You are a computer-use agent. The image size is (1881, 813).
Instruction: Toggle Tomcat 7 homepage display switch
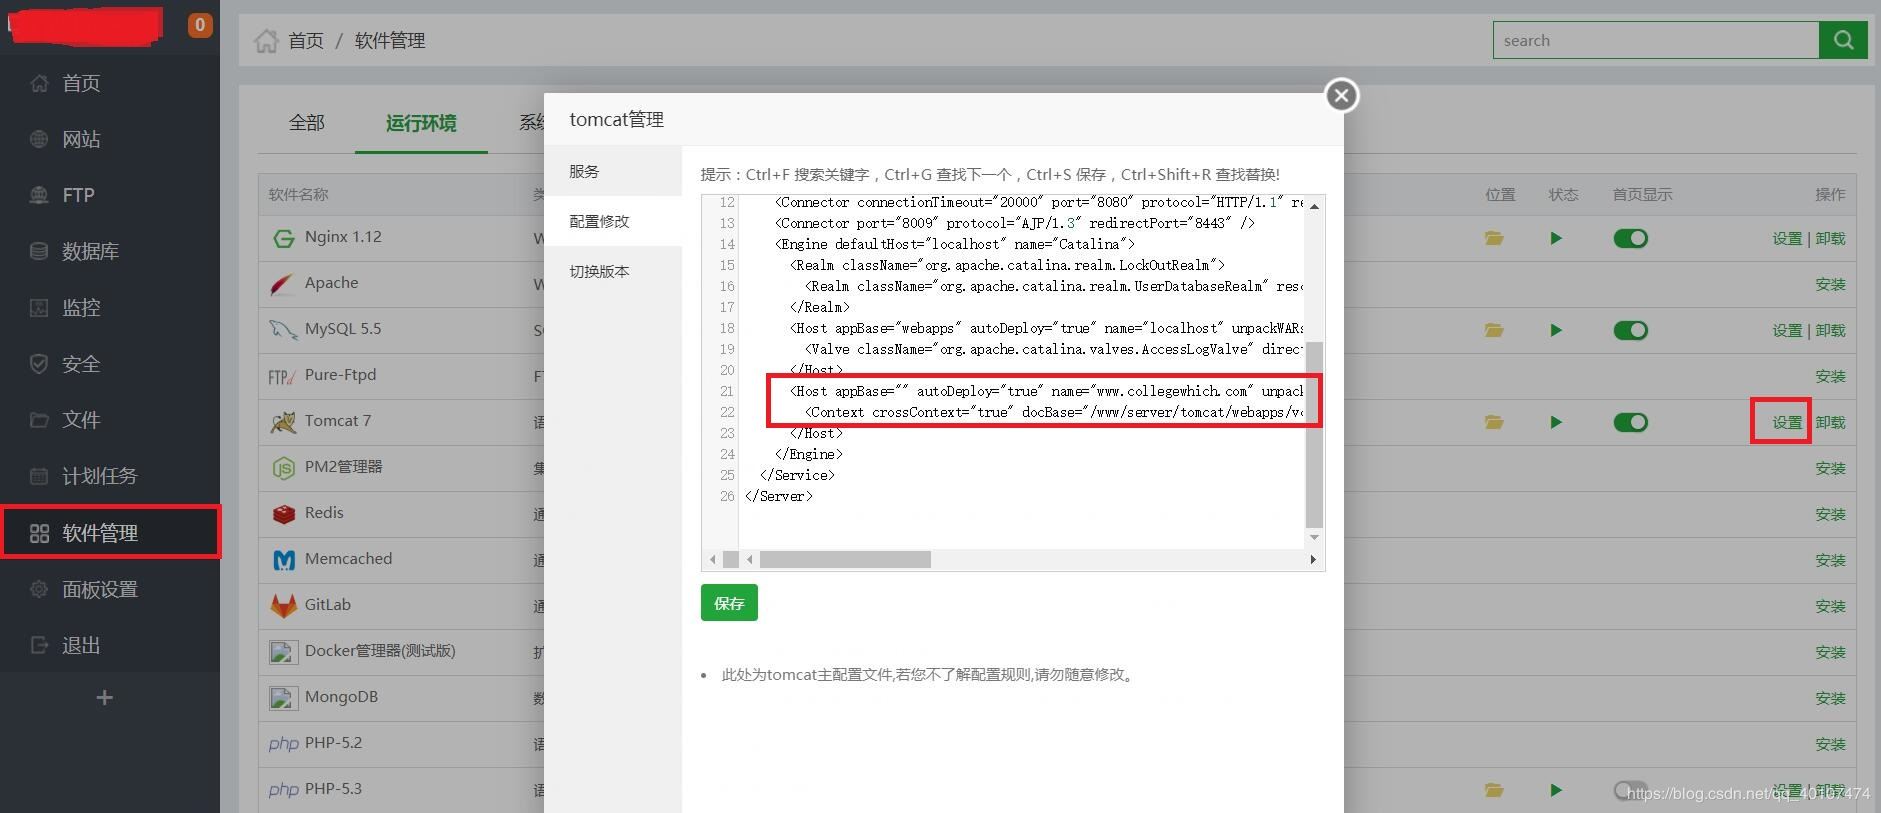1630,422
